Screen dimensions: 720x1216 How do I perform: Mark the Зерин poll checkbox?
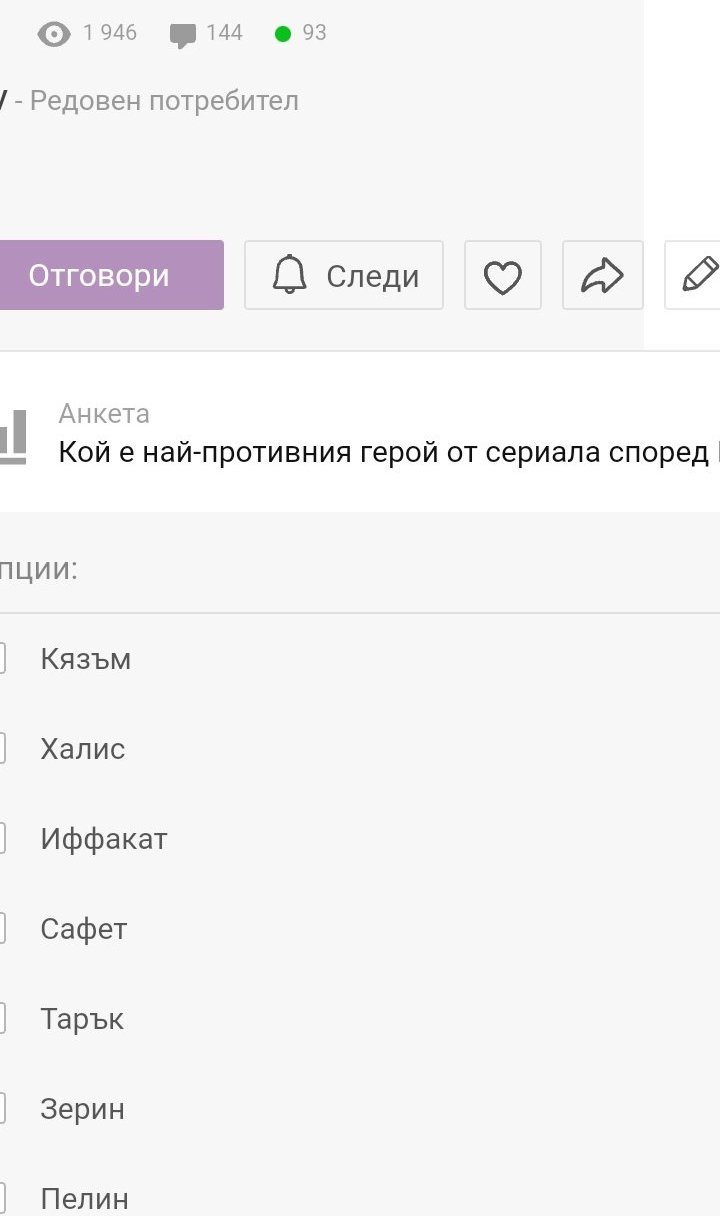[3, 1109]
